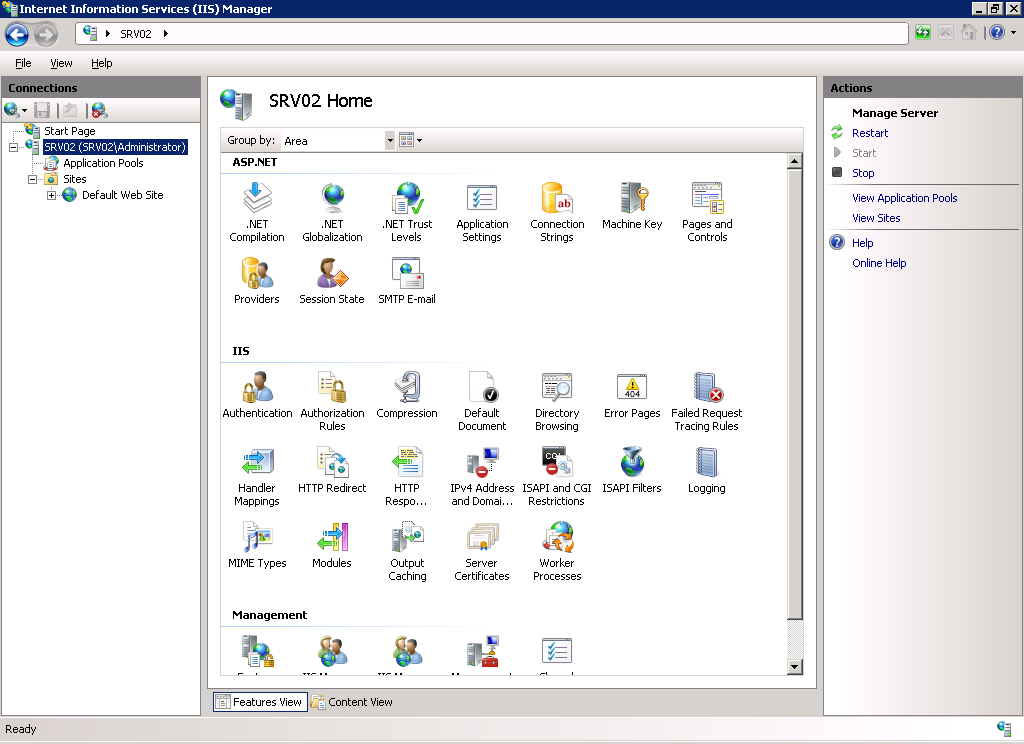Open the .NET Globalization feature
1024x744 pixels.
pos(332,212)
